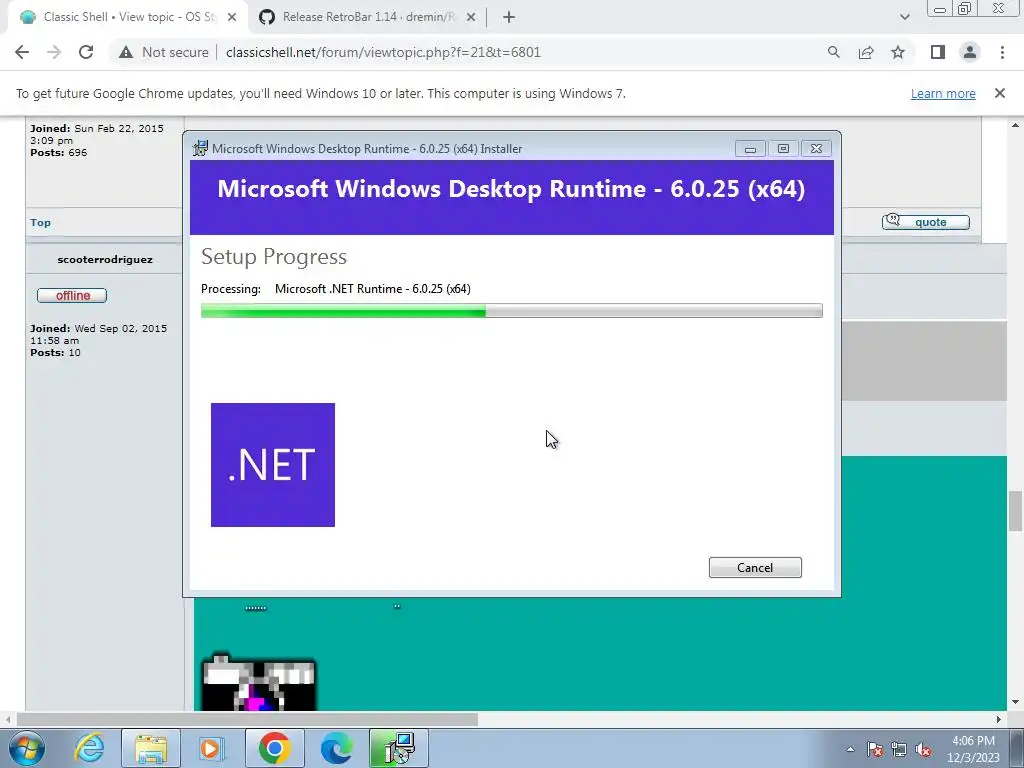Viewport: 1024px width, 768px height.
Task: Launch Internet Explorer from taskbar
Action: 89,748
